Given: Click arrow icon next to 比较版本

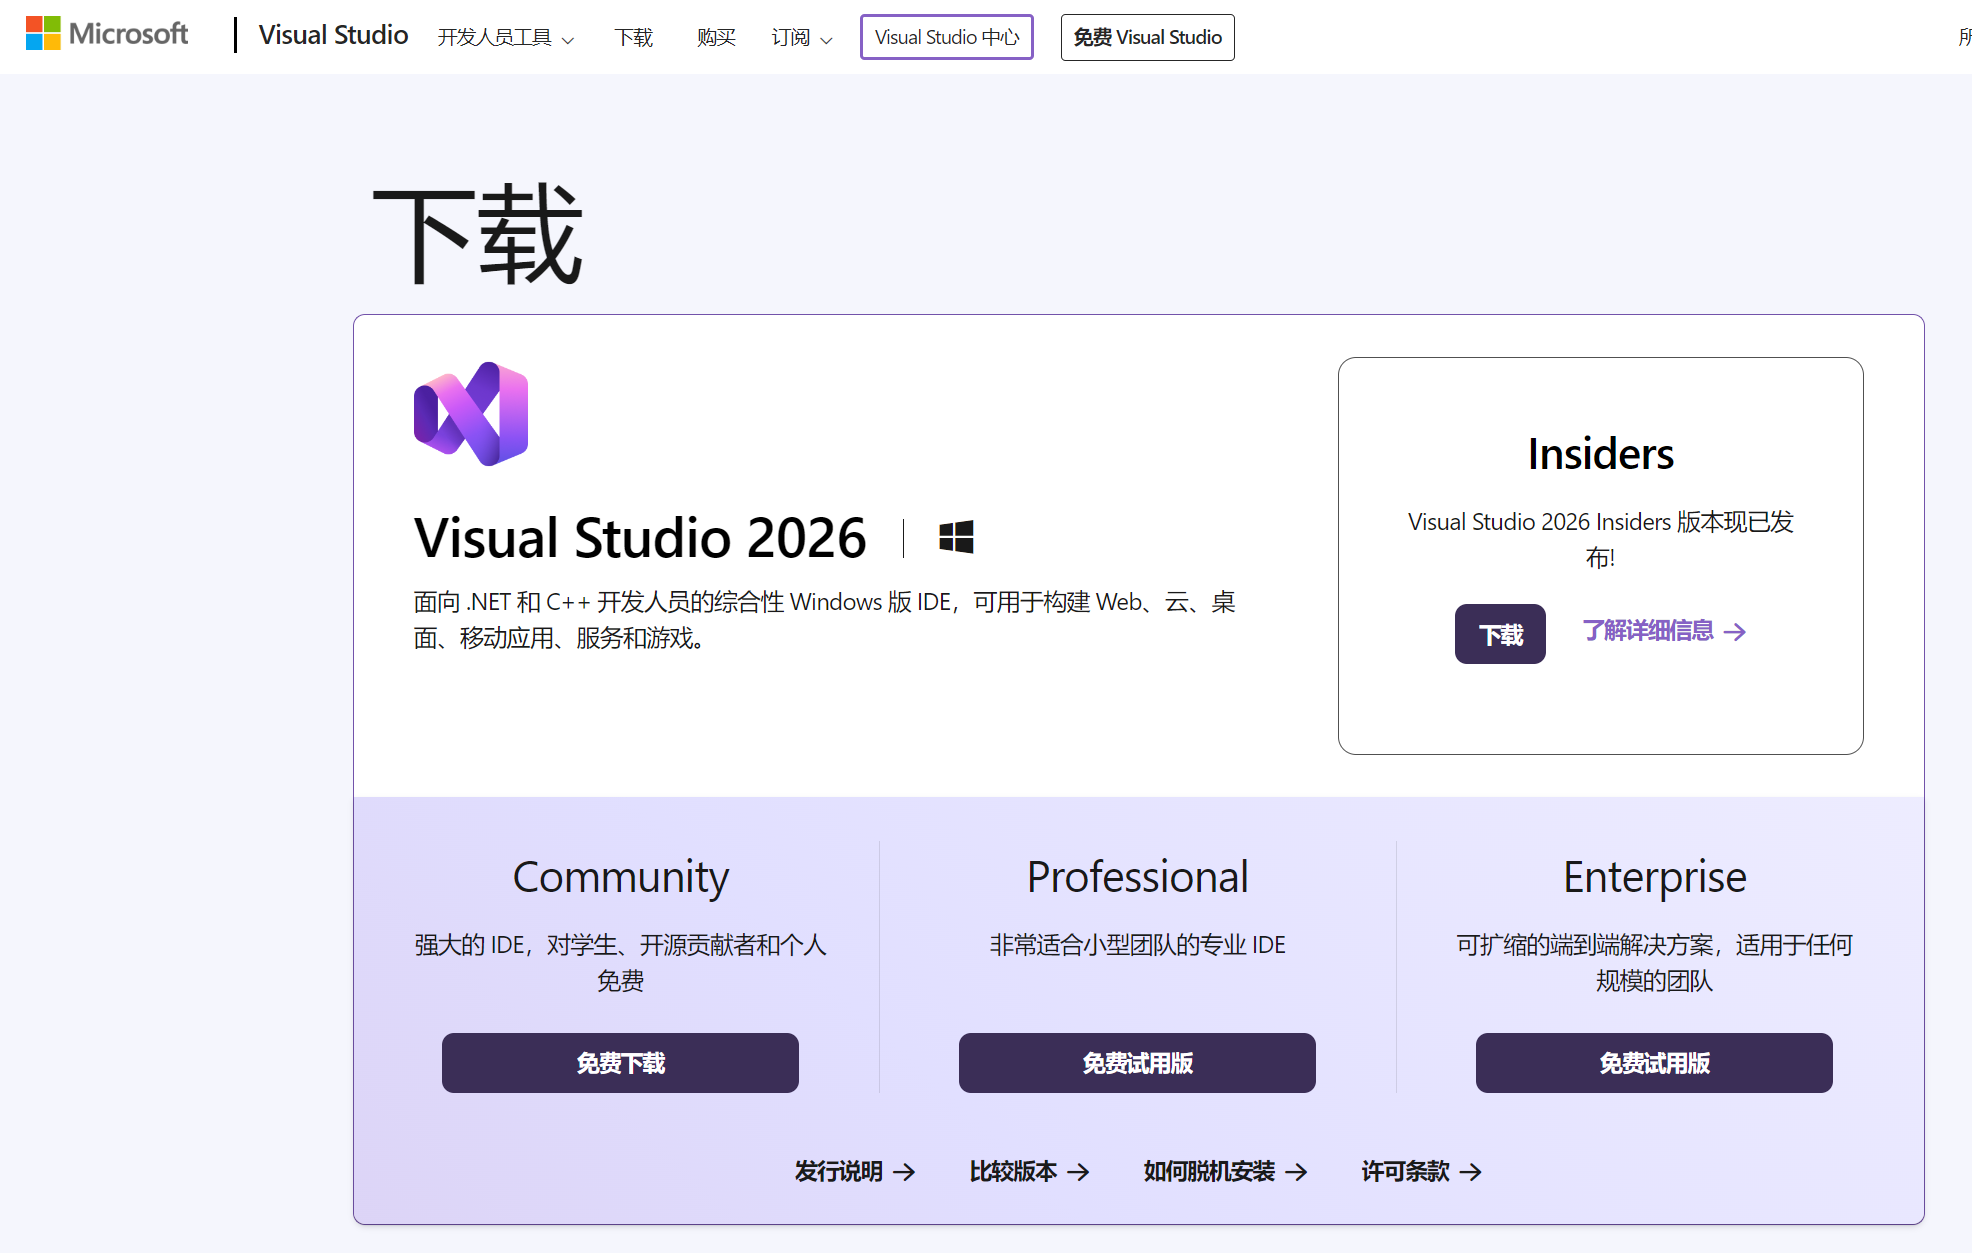Looking at the screenshot, I should click(x=1078, y=1172).
